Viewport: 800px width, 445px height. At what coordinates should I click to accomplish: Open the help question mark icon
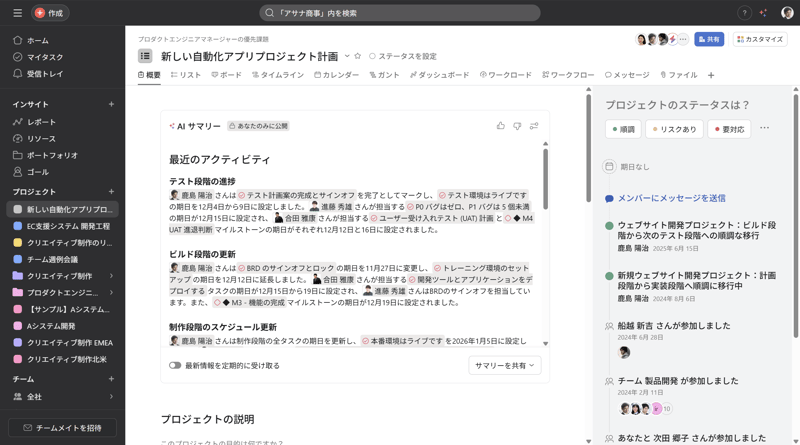coord(744,13)
